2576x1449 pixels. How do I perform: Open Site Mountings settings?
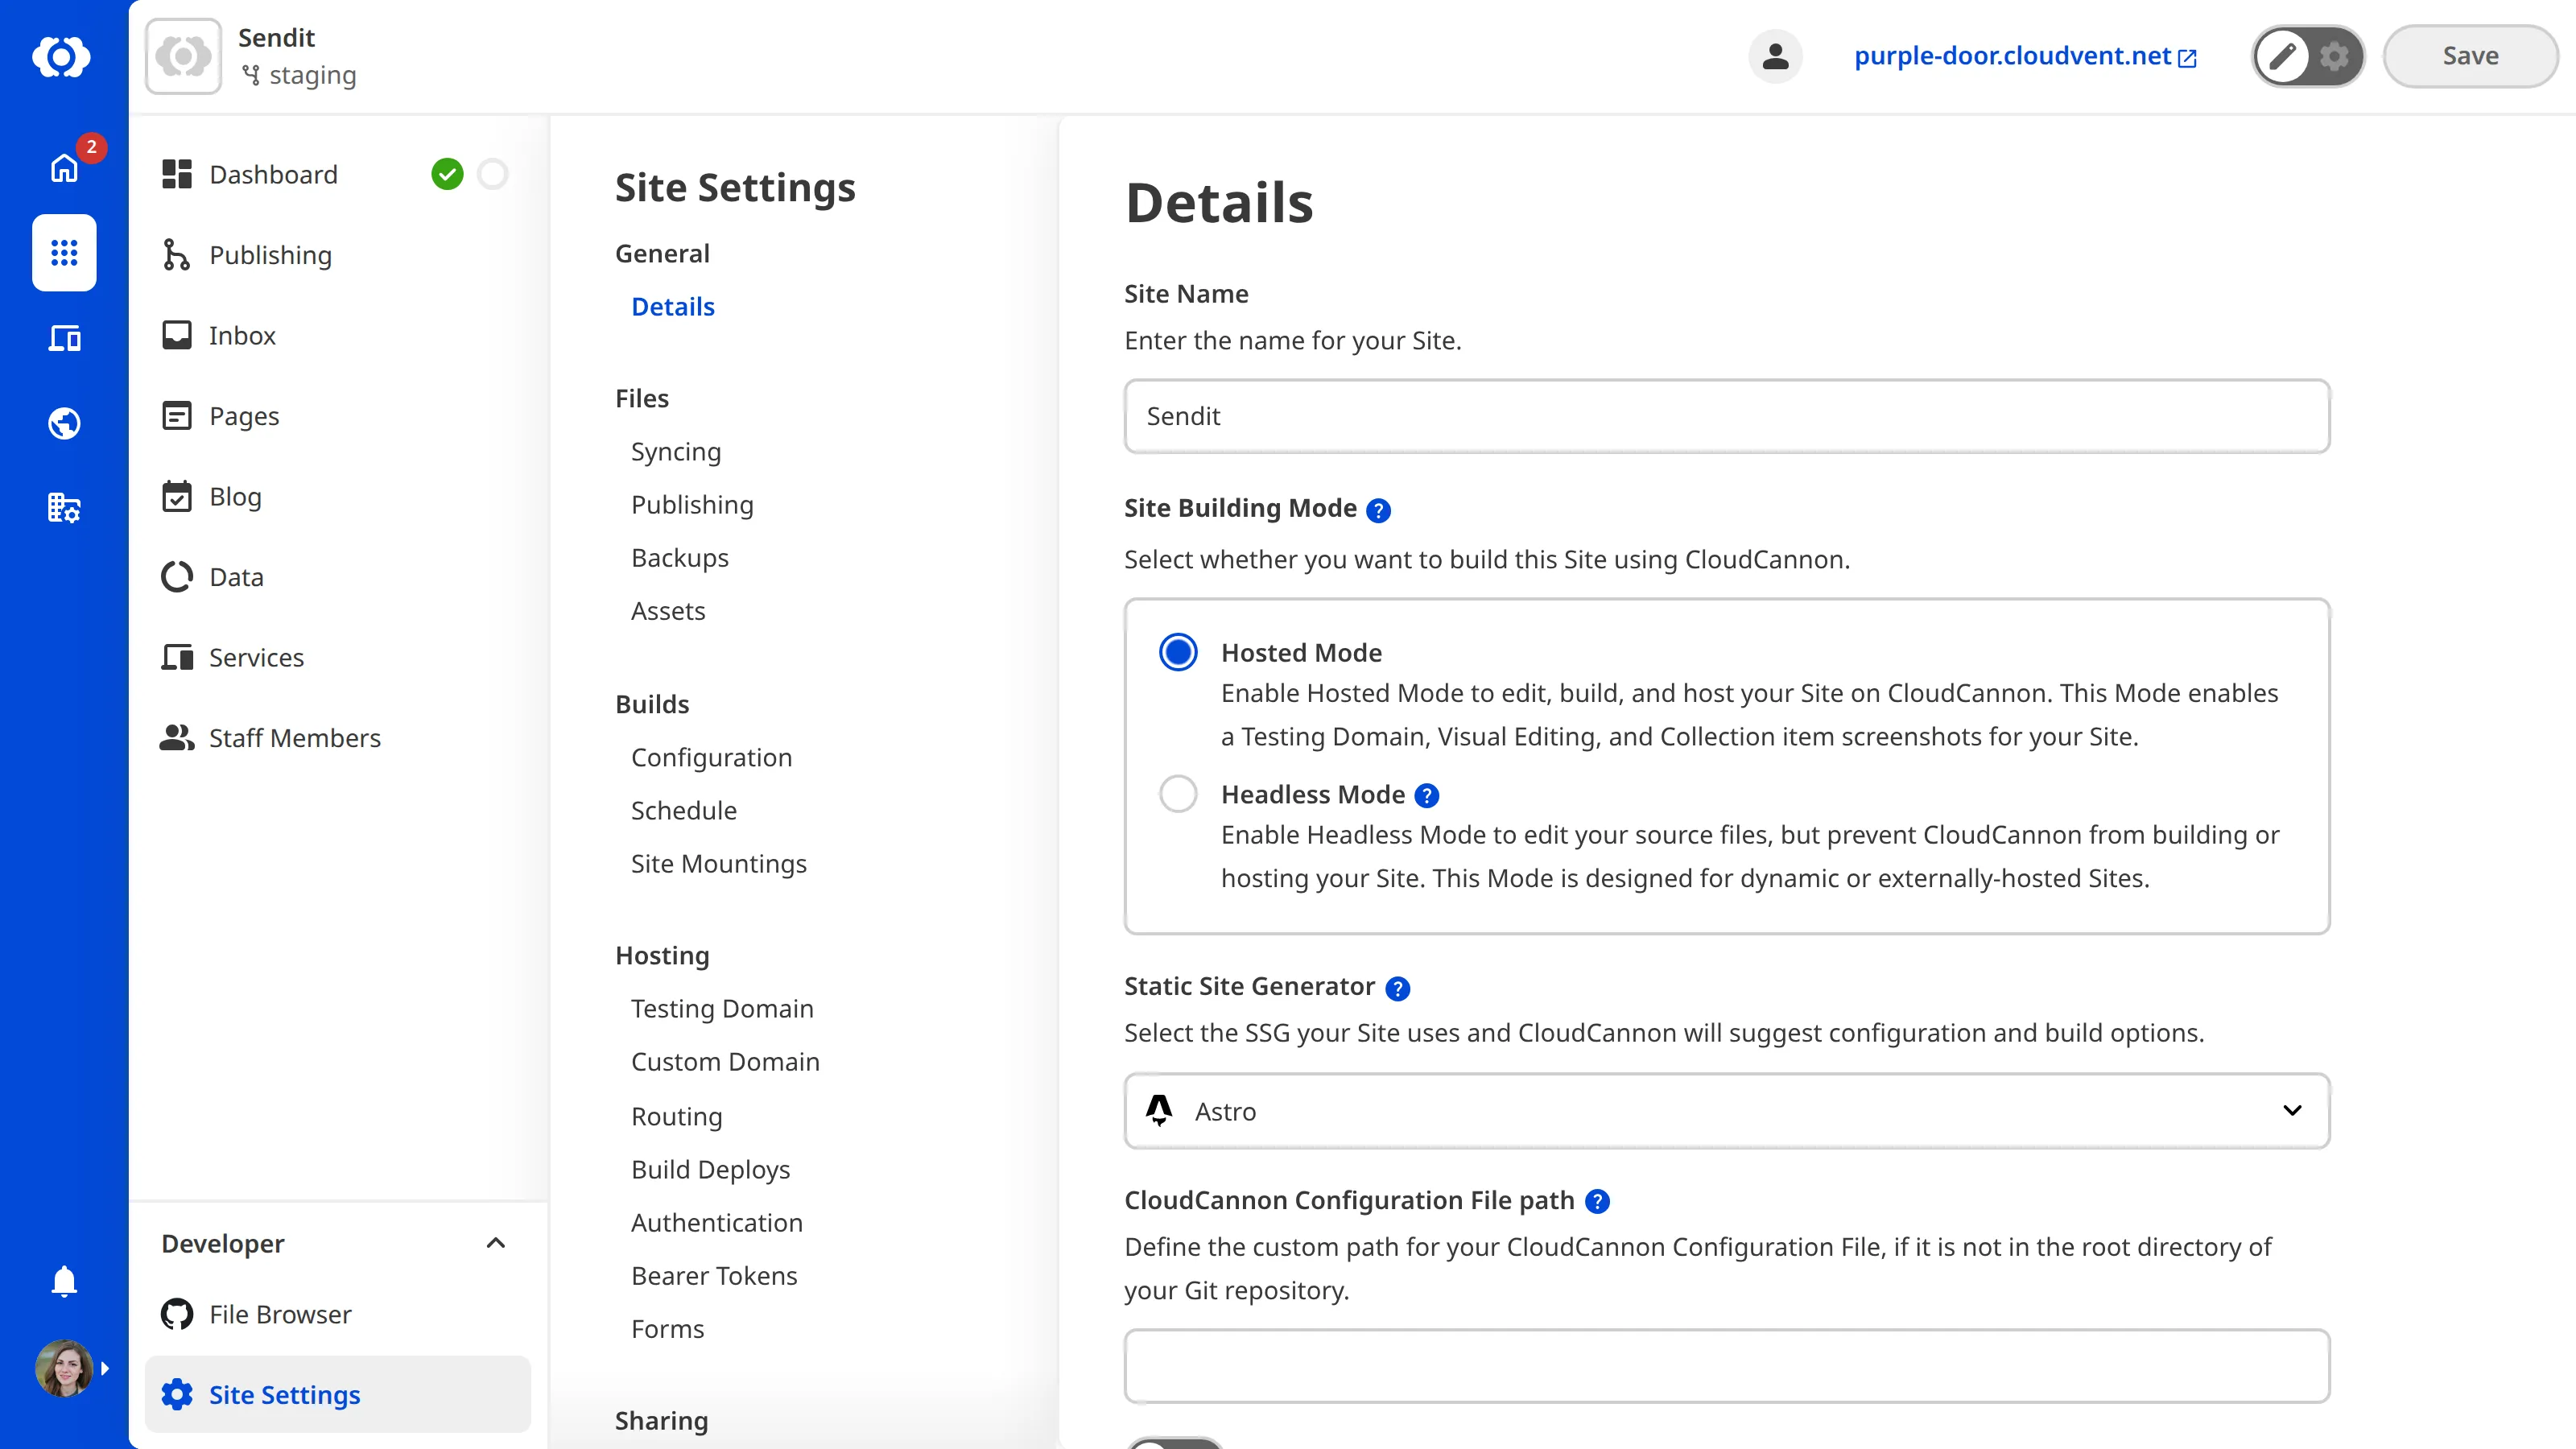(x=719, y=863)
